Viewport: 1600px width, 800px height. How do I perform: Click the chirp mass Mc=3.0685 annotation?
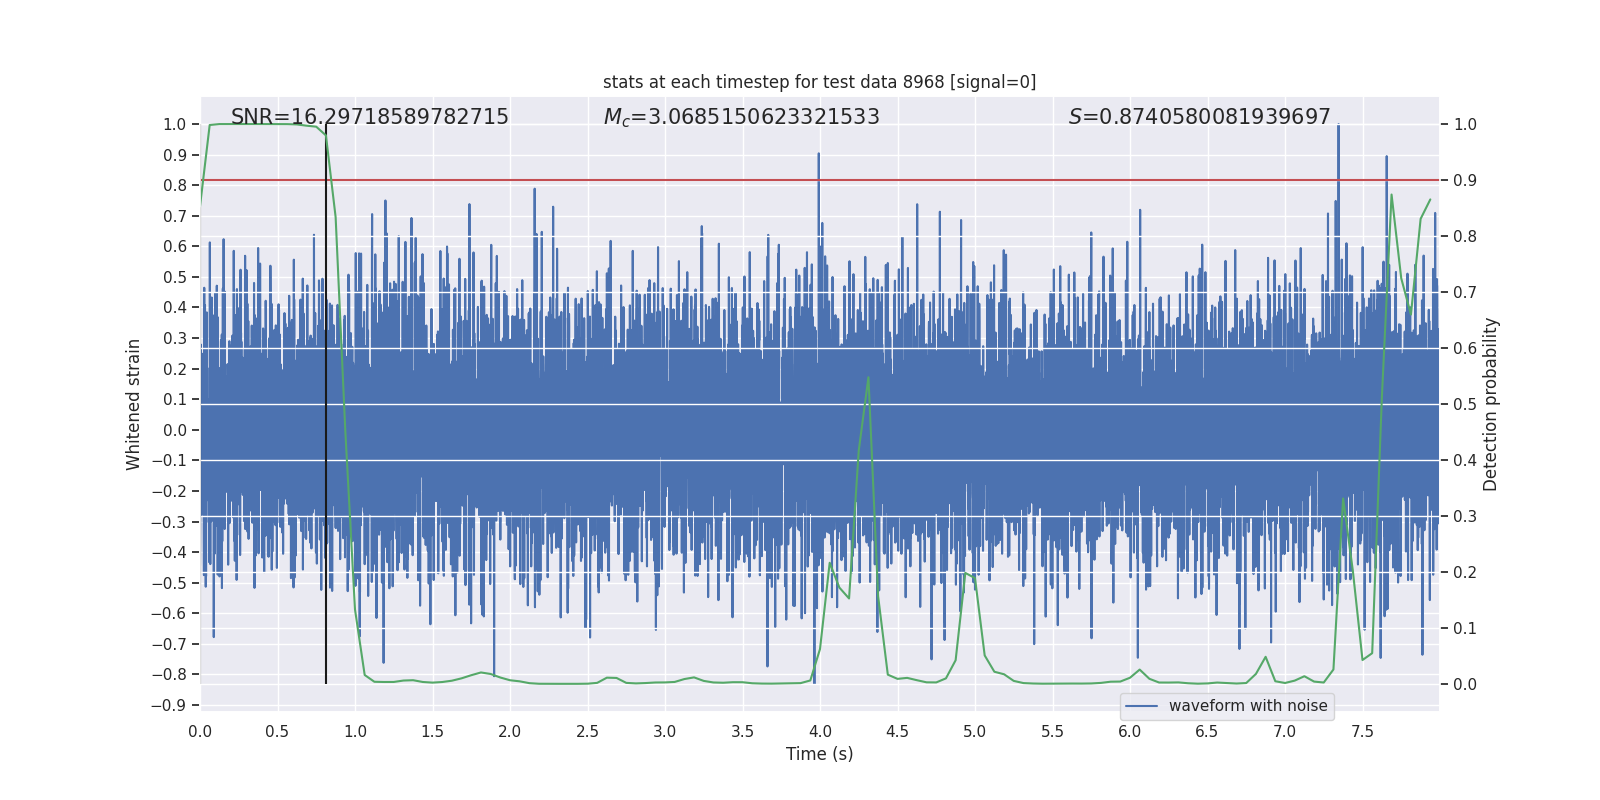(741, 117)
